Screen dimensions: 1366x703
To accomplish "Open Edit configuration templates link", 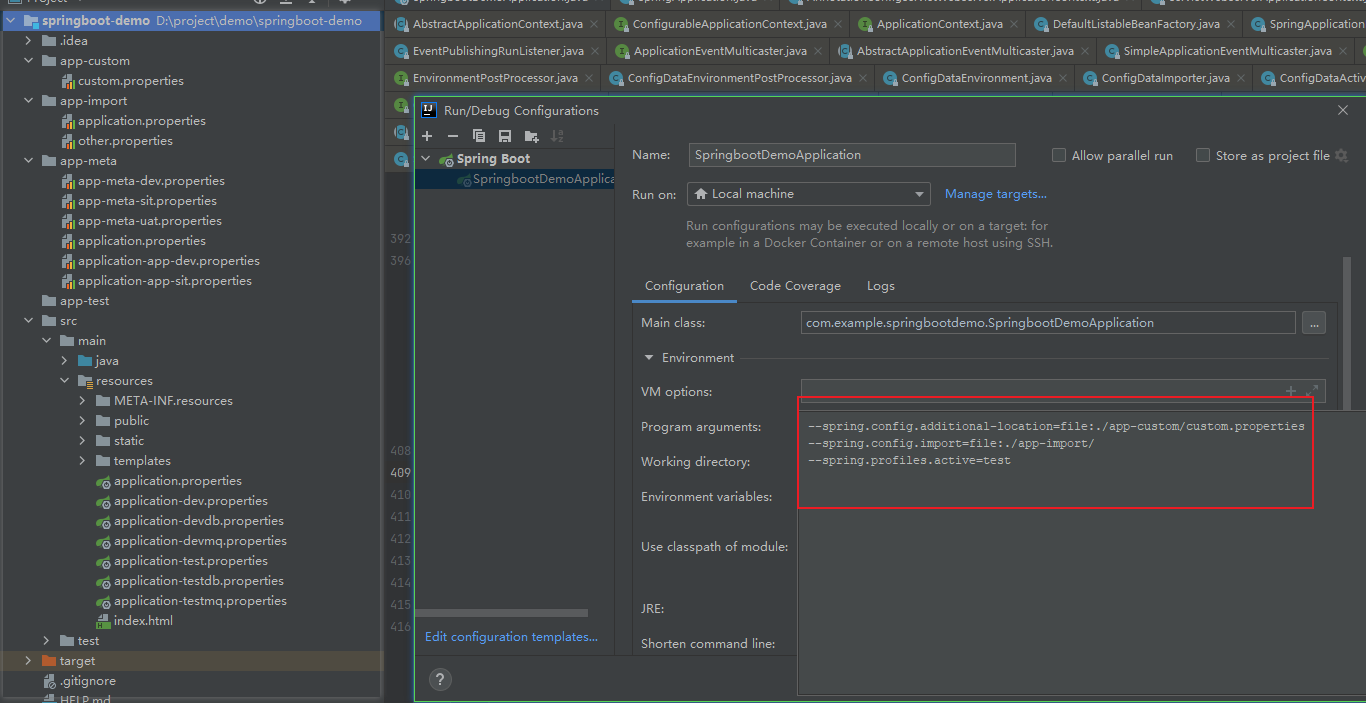I will point(511,637).
